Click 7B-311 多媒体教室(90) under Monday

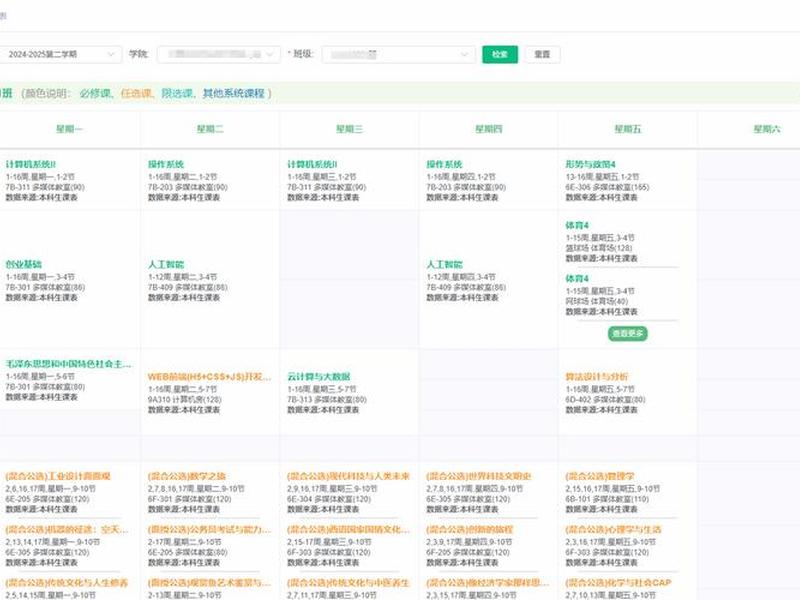point(45,187)
